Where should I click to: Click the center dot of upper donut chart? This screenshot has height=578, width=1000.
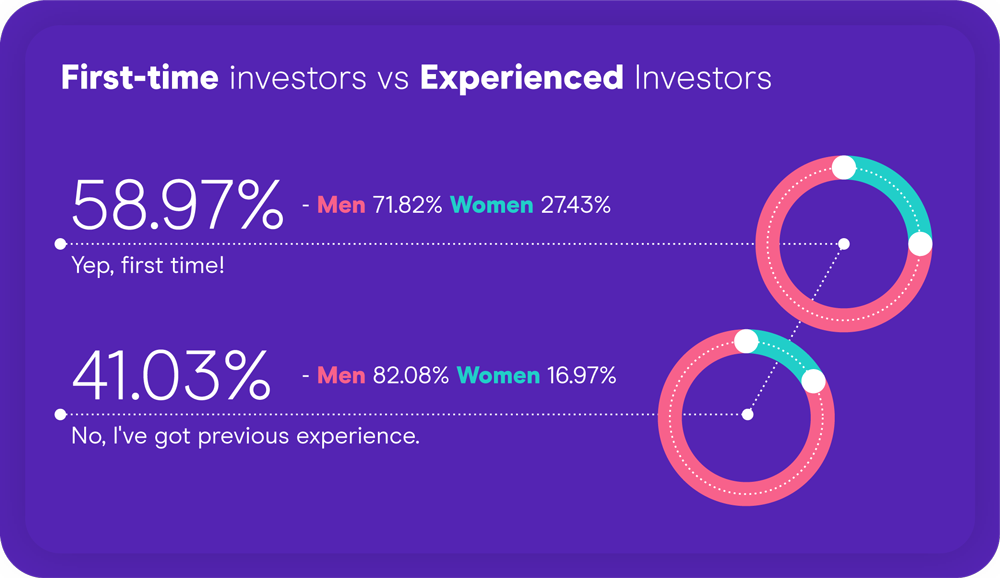(844, 244)
